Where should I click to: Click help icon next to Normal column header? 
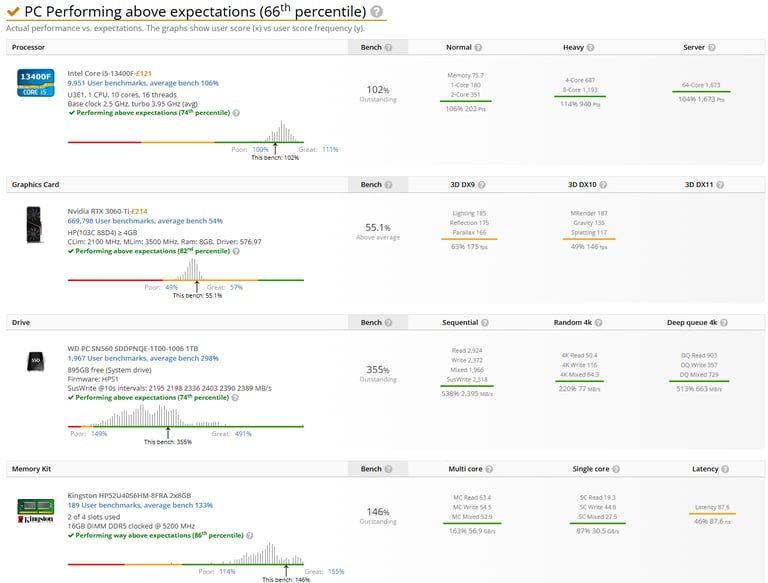point(478,48)
